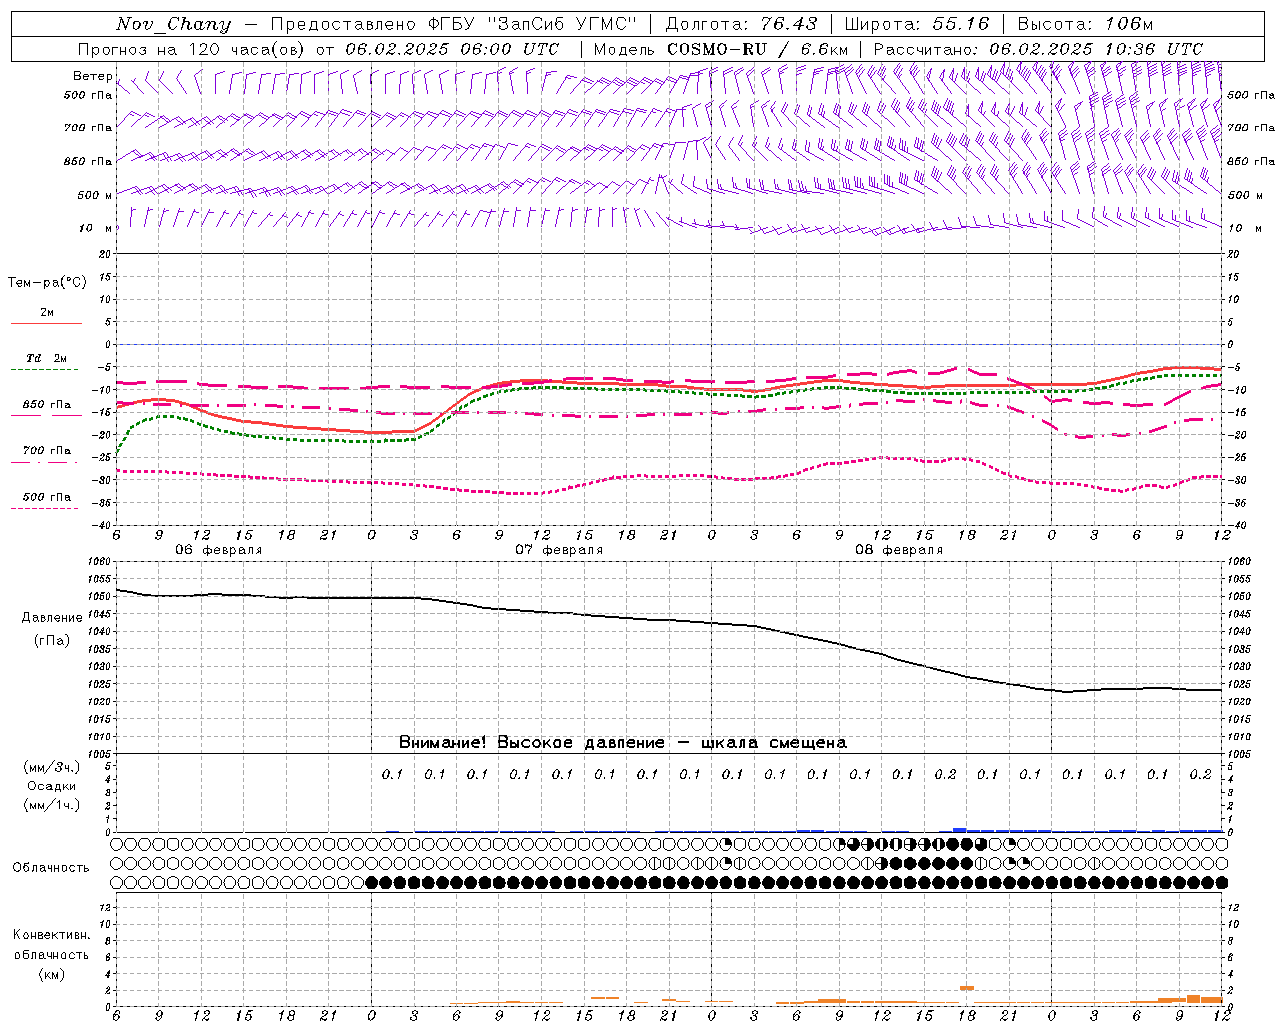Select the '08 февраля' date label

[x=899, y=550]
